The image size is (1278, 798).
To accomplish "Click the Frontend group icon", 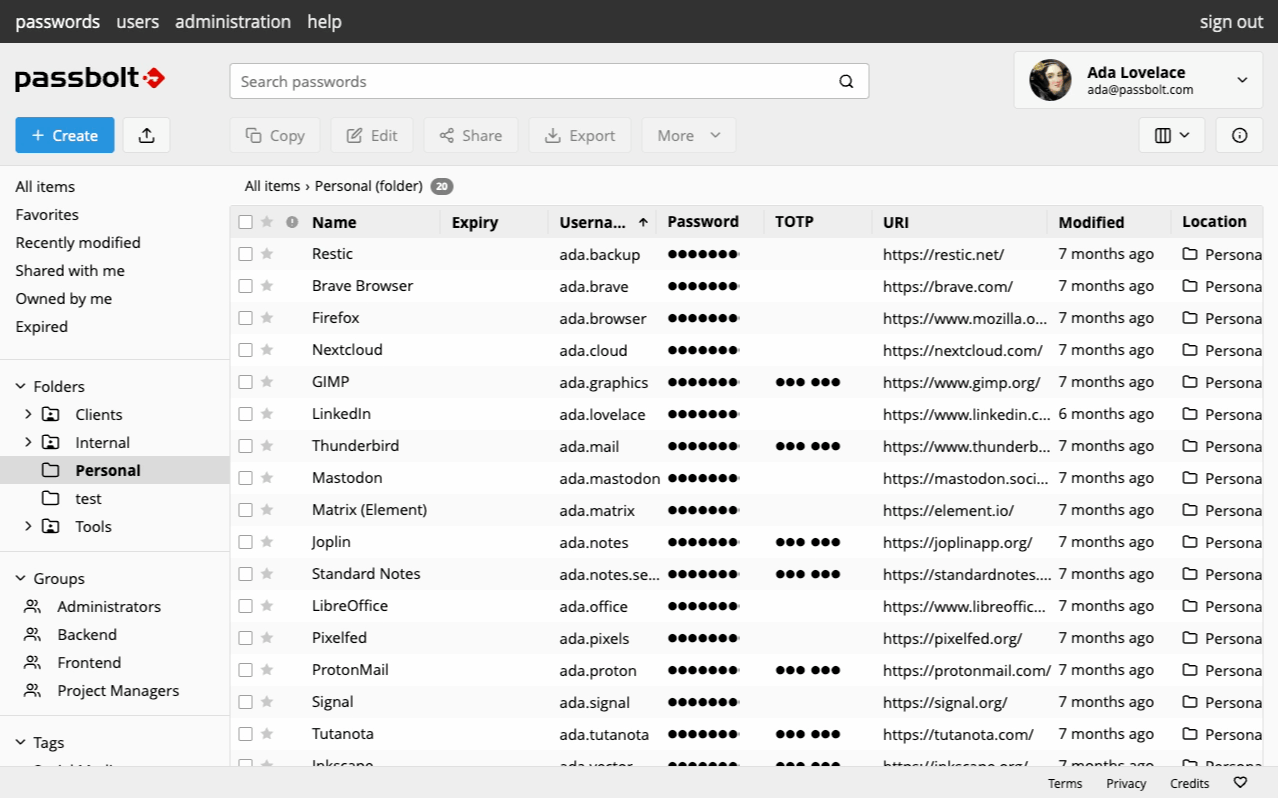I will (33, 663).
